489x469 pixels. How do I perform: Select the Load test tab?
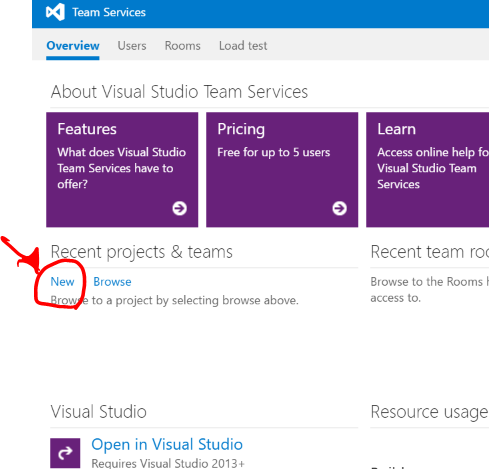point(243,46)
